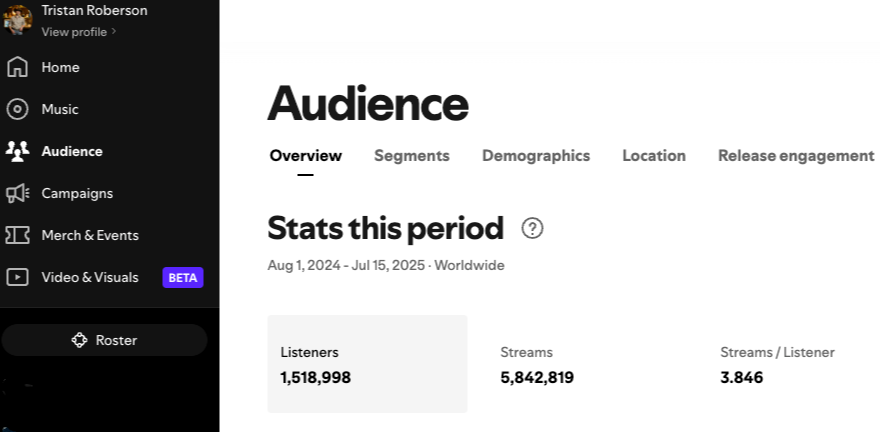This screenshot has width=880, height=432.
Task: Click the Merch & Events ticket icon
Action: (17, 235)
